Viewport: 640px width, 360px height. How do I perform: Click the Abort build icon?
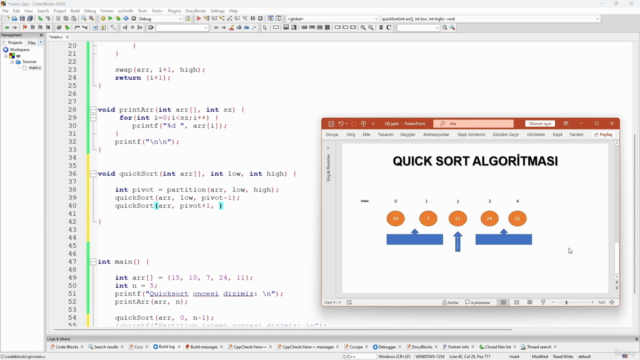click(x=133, y=19)
